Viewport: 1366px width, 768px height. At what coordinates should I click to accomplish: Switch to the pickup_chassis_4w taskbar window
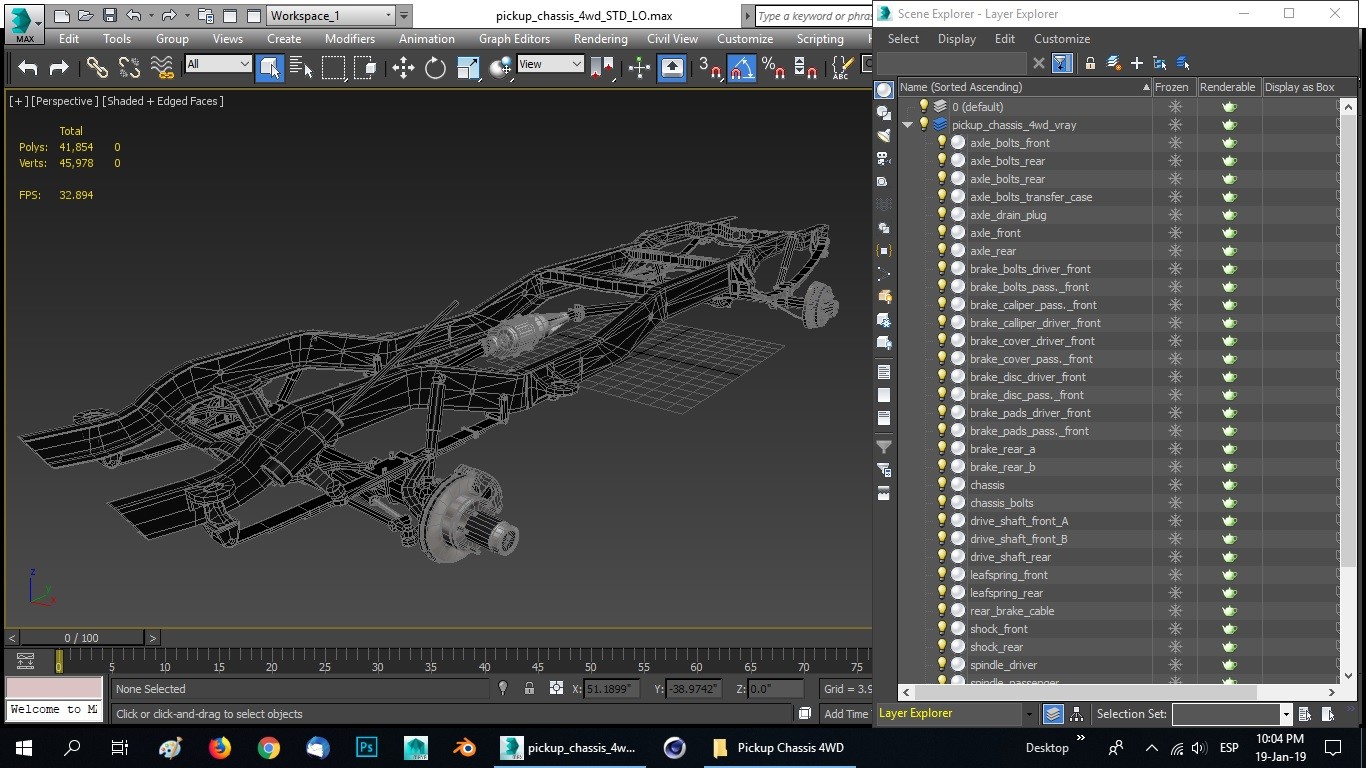570,747
